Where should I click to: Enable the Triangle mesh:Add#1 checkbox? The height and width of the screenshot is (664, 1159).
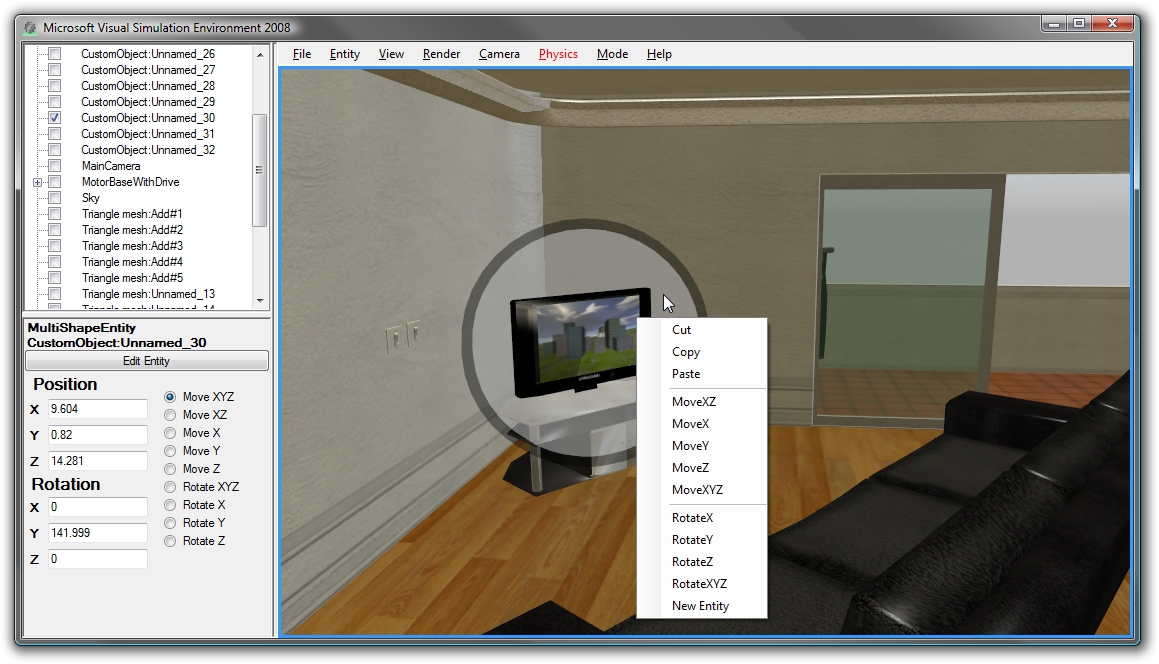pyautogui.click(x=53, y=213)
